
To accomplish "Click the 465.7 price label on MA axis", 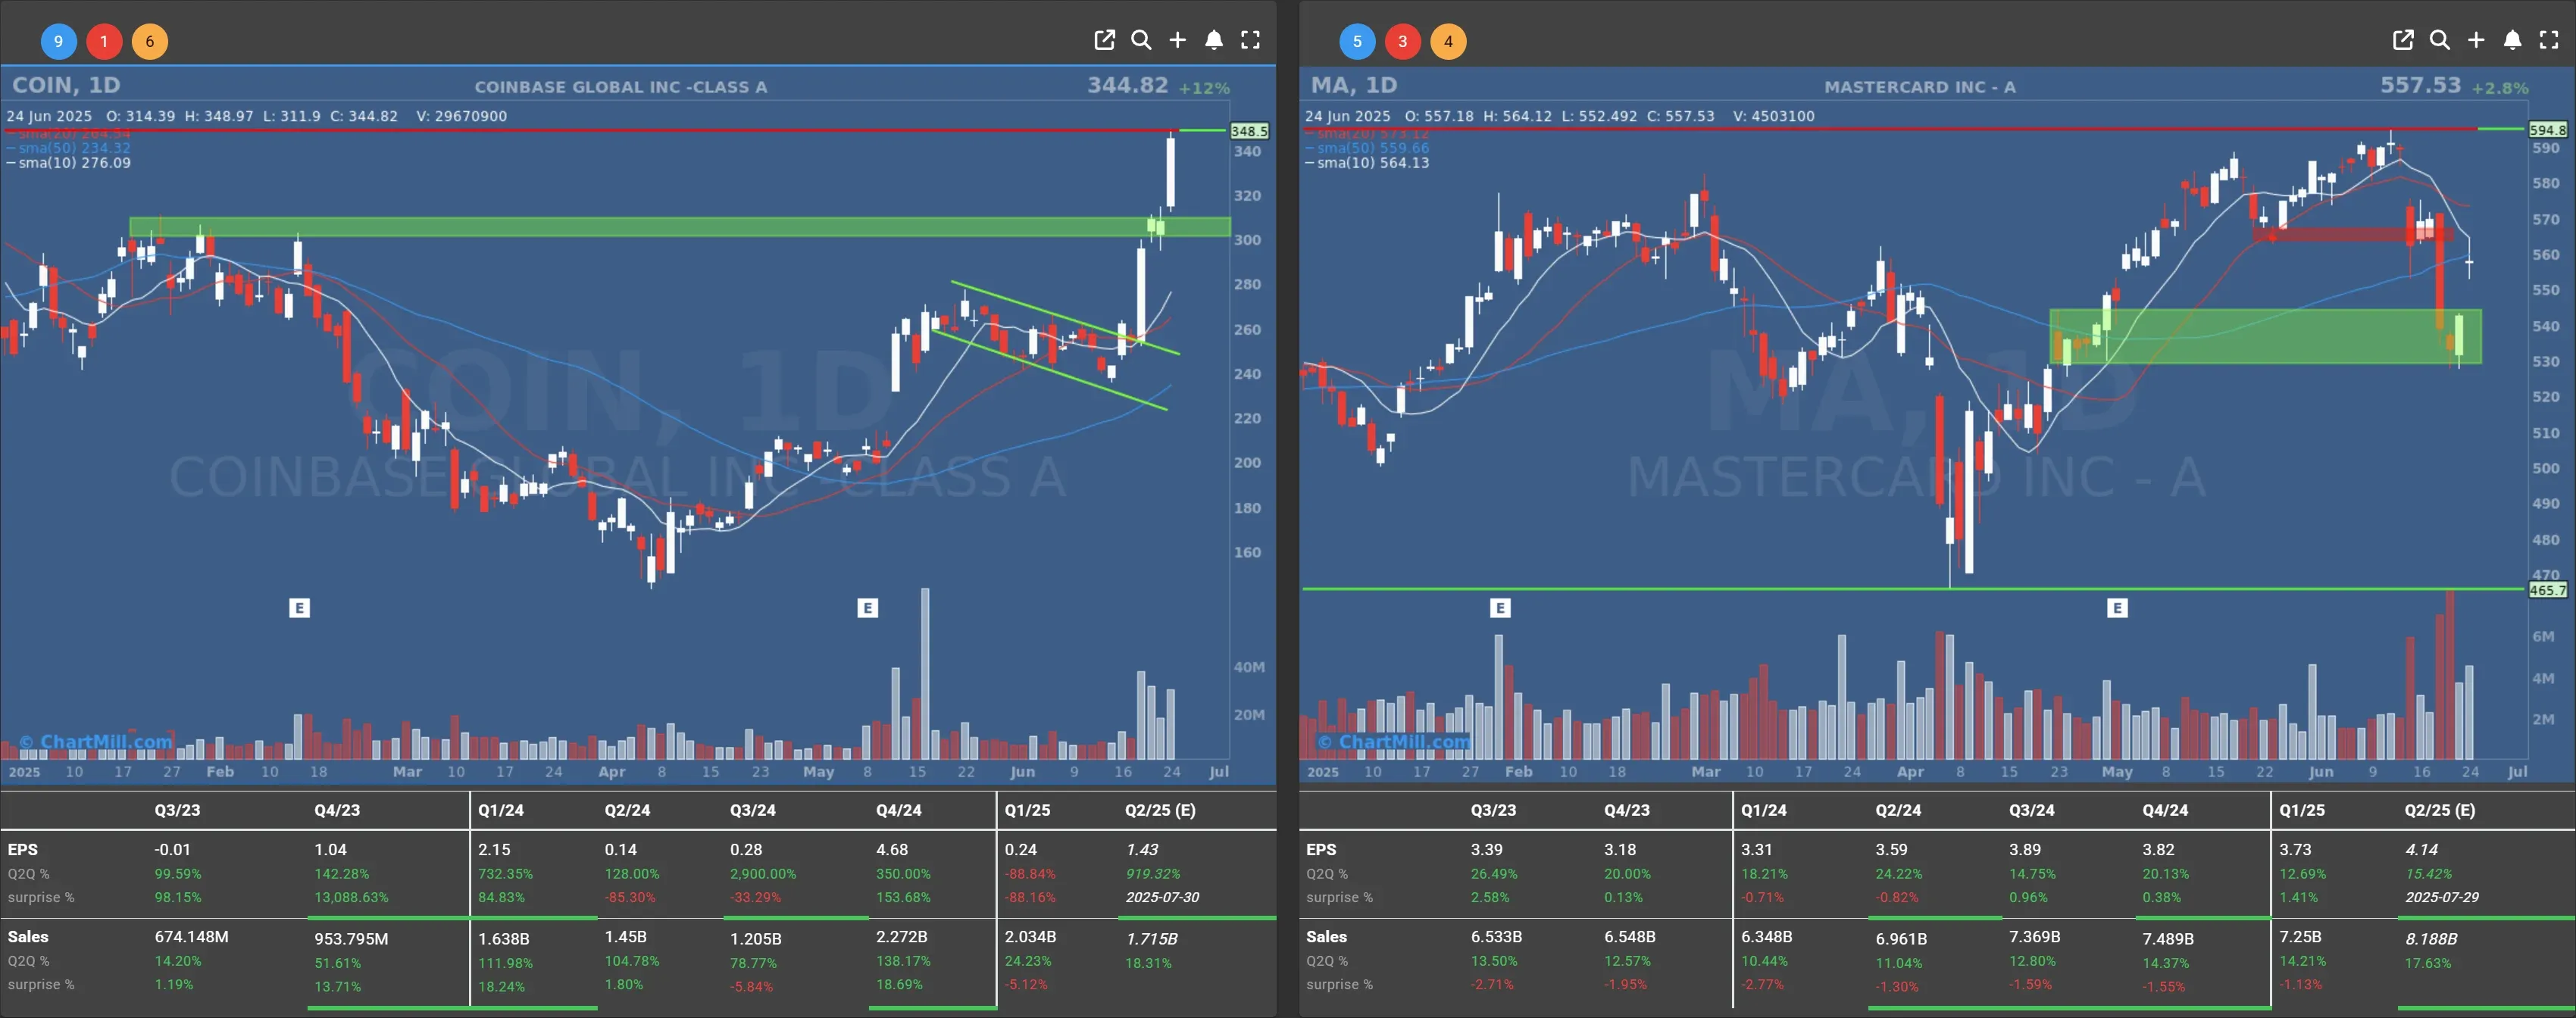I will (x=2547, y=590).
